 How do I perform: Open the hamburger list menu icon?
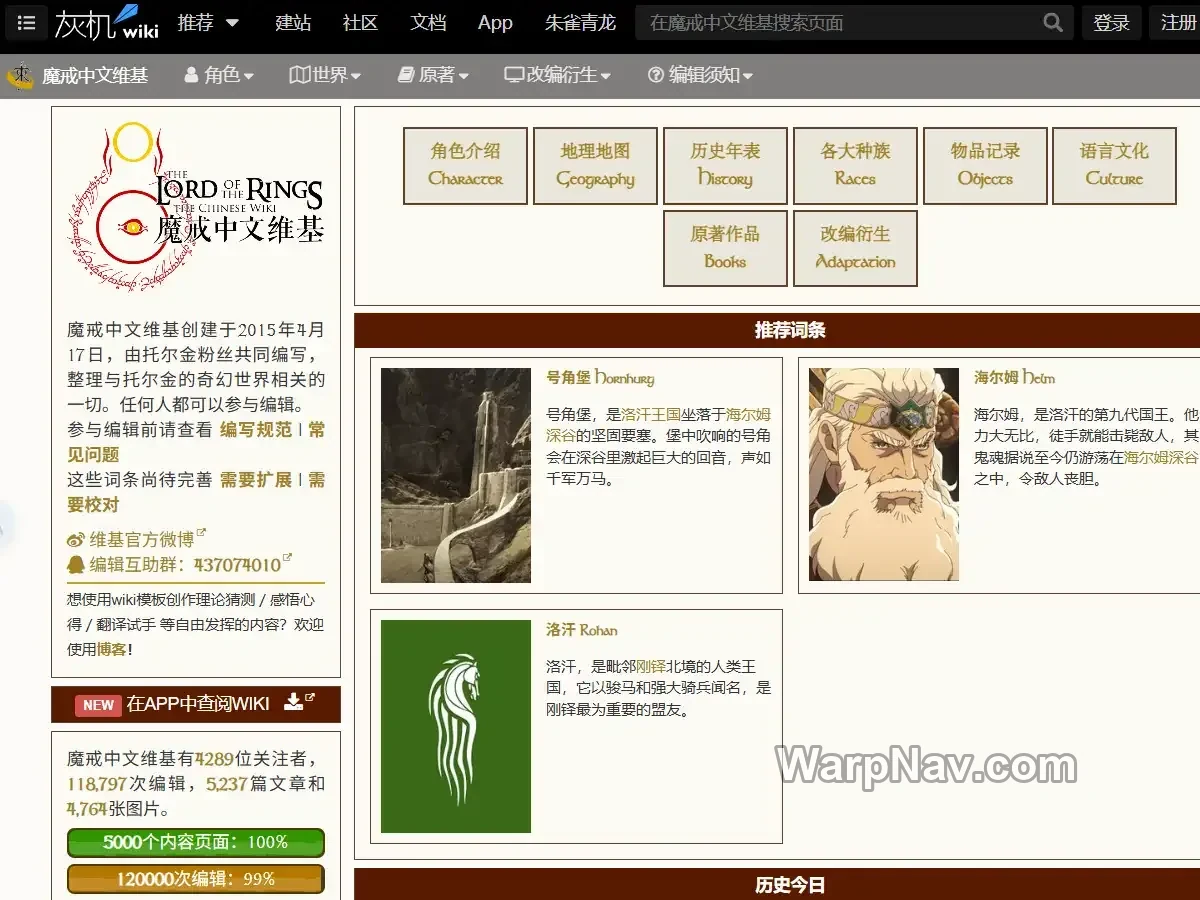click(26, 22)
